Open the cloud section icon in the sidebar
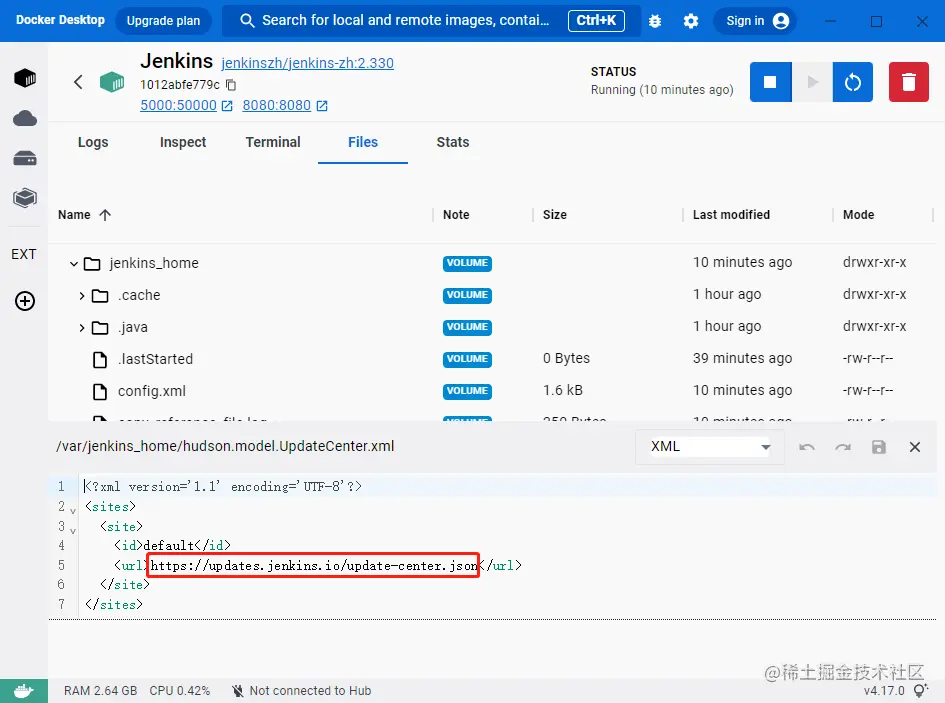945x703 pixels. (x=25, y=118)
